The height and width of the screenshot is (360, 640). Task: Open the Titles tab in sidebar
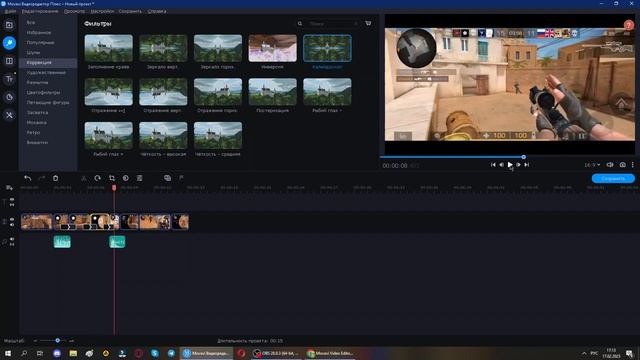[9, 79]
